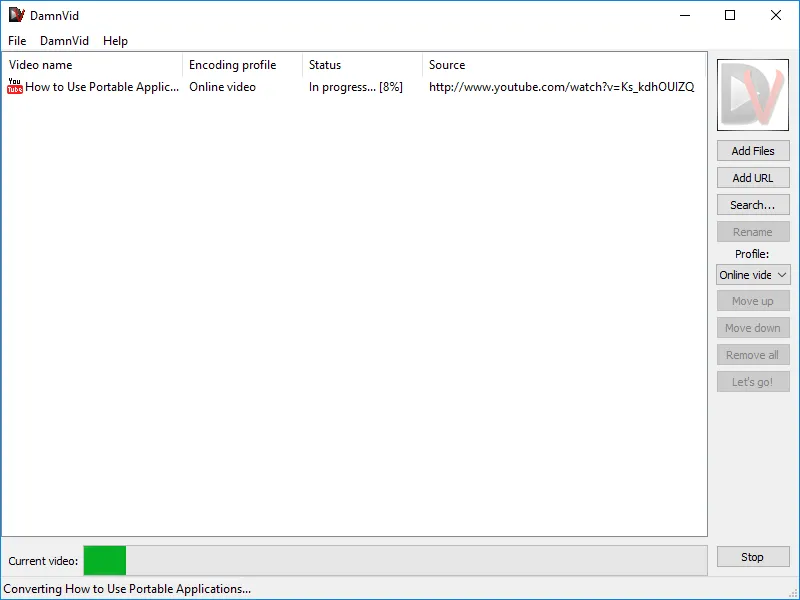Expand the Profile dropdown
This screenshot has width=800, height=600.
753,275
